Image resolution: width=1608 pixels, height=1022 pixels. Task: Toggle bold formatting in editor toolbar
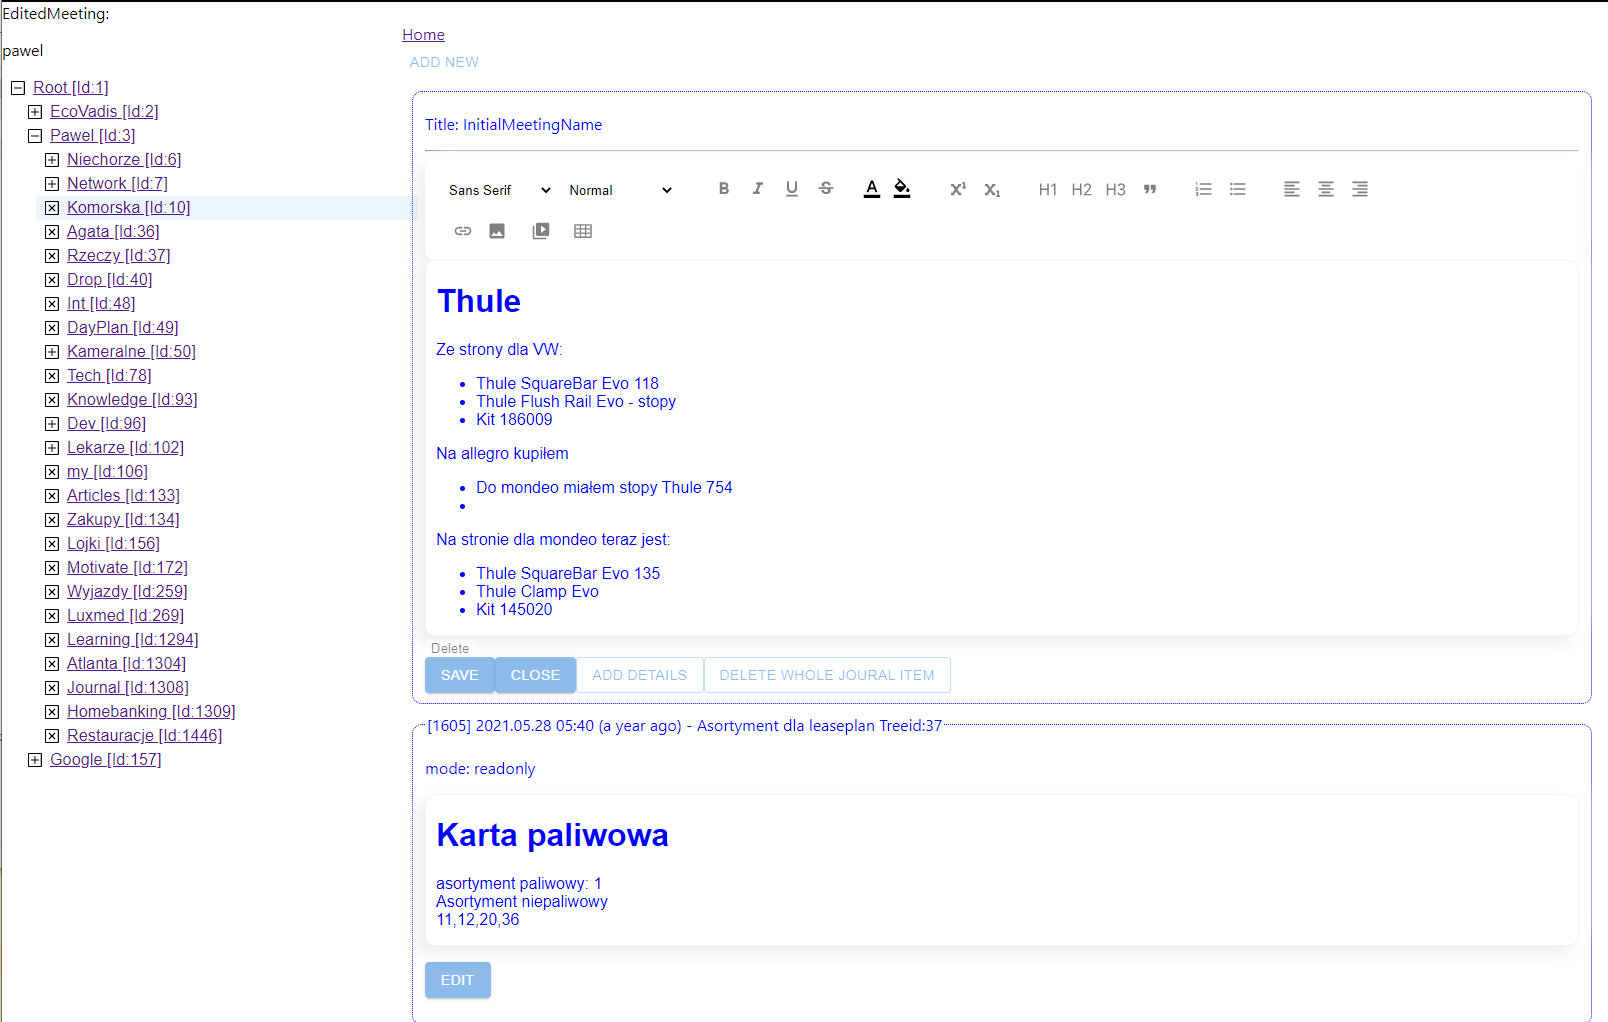(x=724, y=189)
